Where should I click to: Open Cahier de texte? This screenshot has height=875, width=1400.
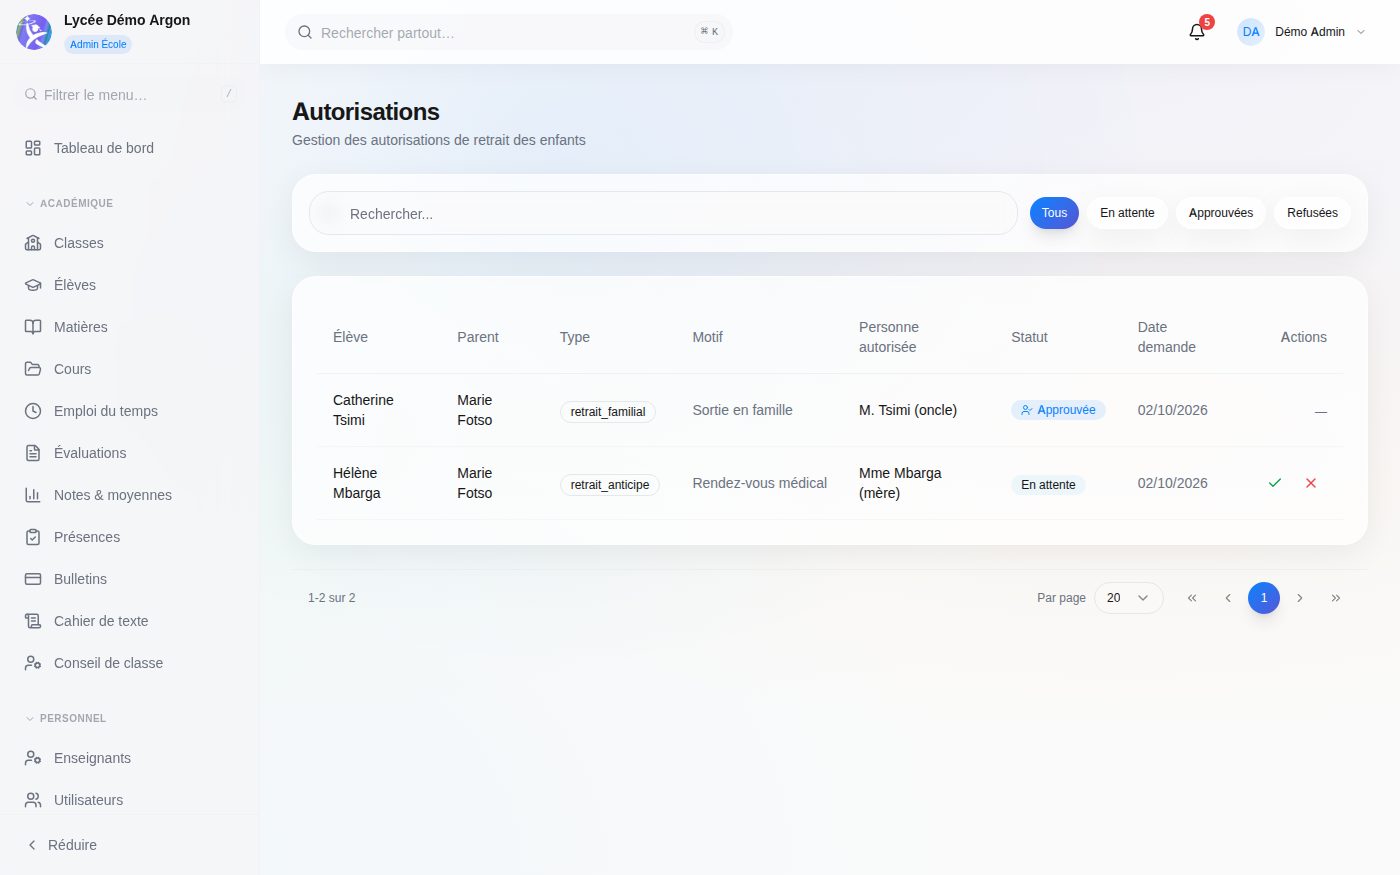coord(130,621)
